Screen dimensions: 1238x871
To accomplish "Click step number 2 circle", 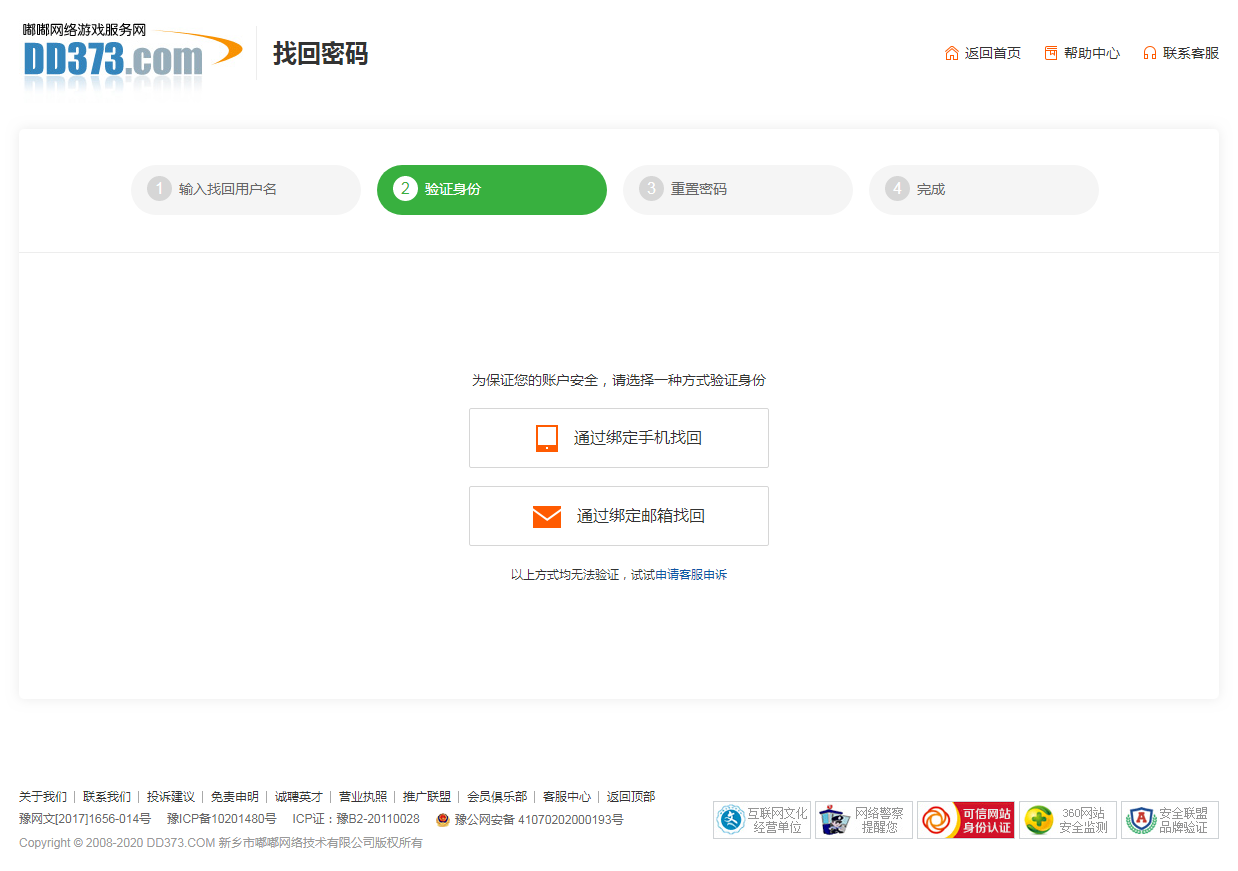I will [405, 188].
